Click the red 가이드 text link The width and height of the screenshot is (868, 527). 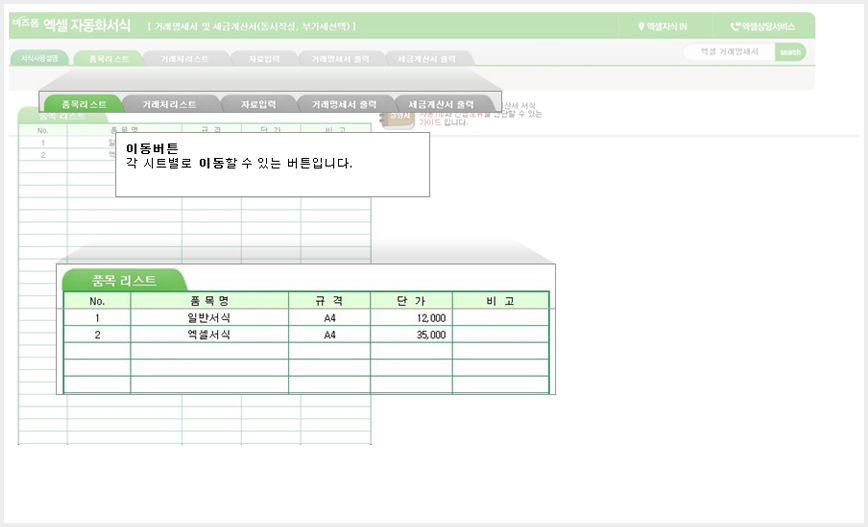(x=430, y=122)
